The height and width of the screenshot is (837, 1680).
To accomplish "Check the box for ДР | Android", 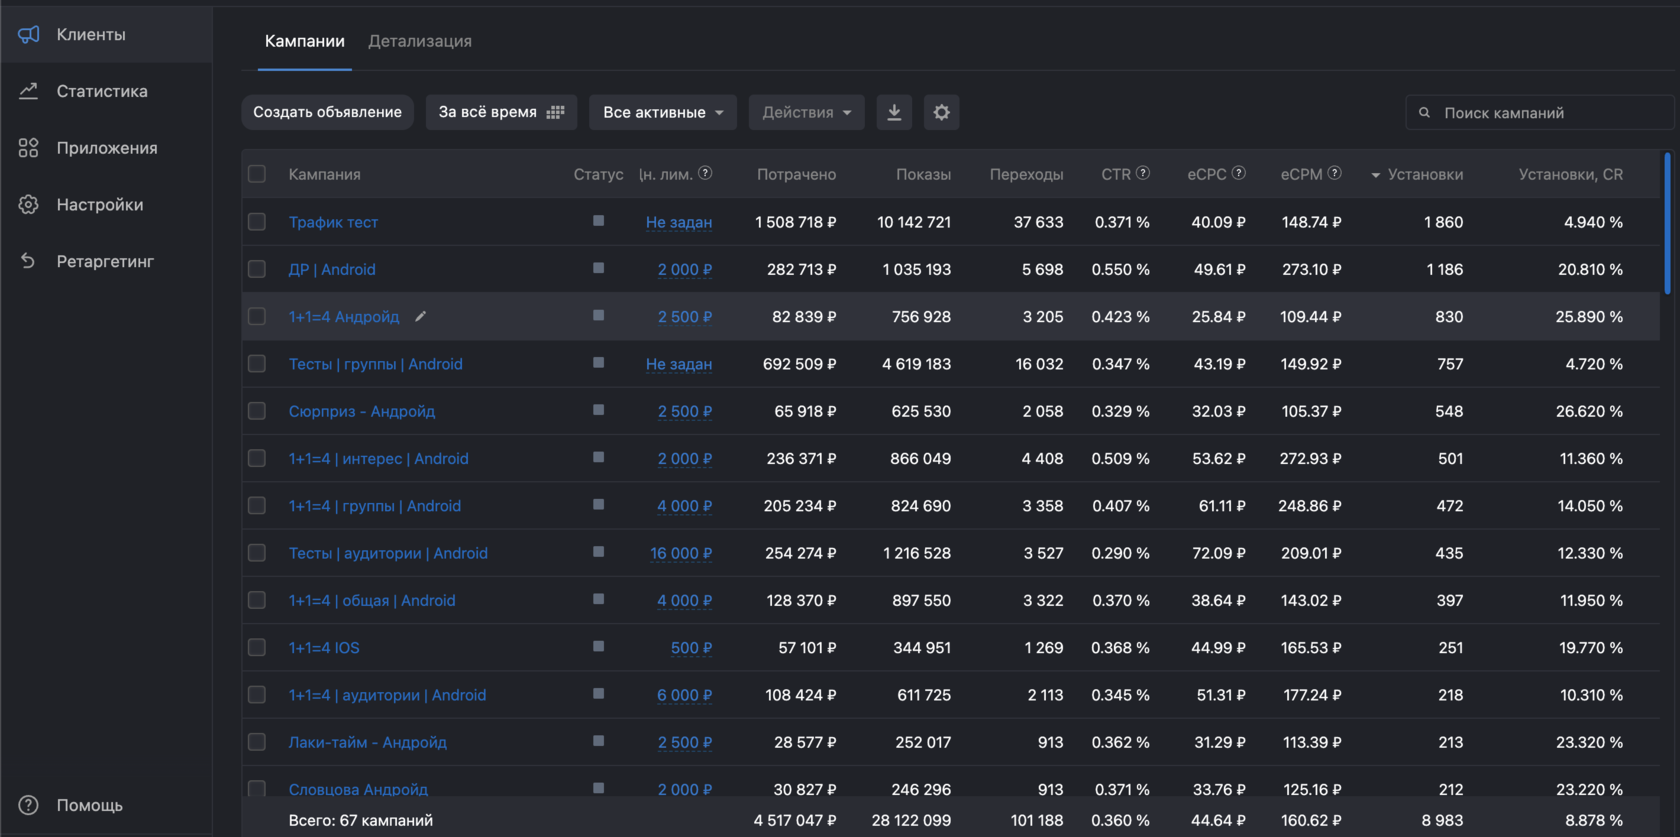I will tap(257, 269).
